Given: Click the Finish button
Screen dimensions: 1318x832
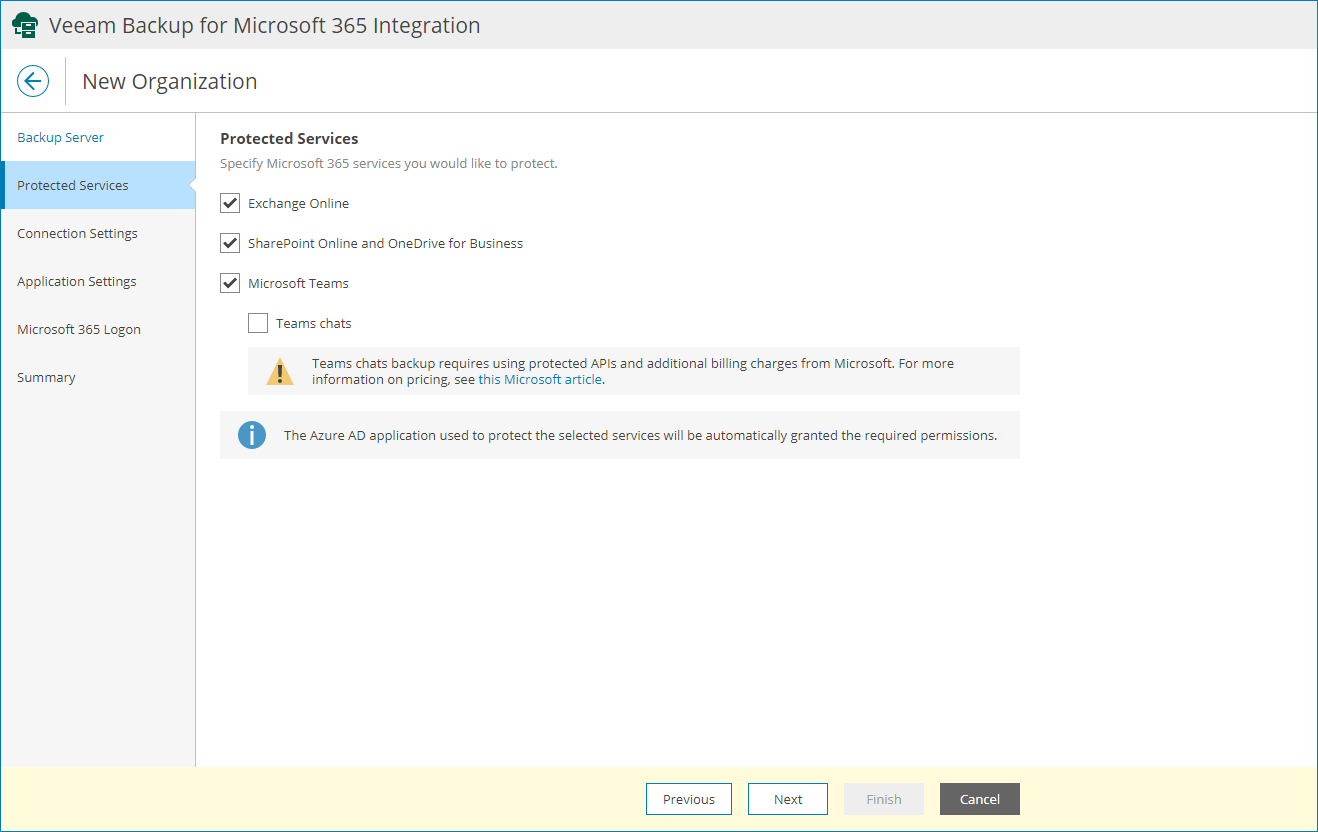Looking at the screenshot, I should 884,799.
